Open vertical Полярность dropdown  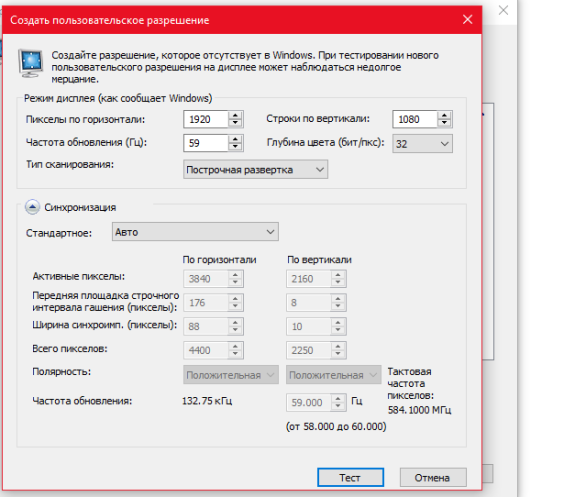(x=333, y=375)
